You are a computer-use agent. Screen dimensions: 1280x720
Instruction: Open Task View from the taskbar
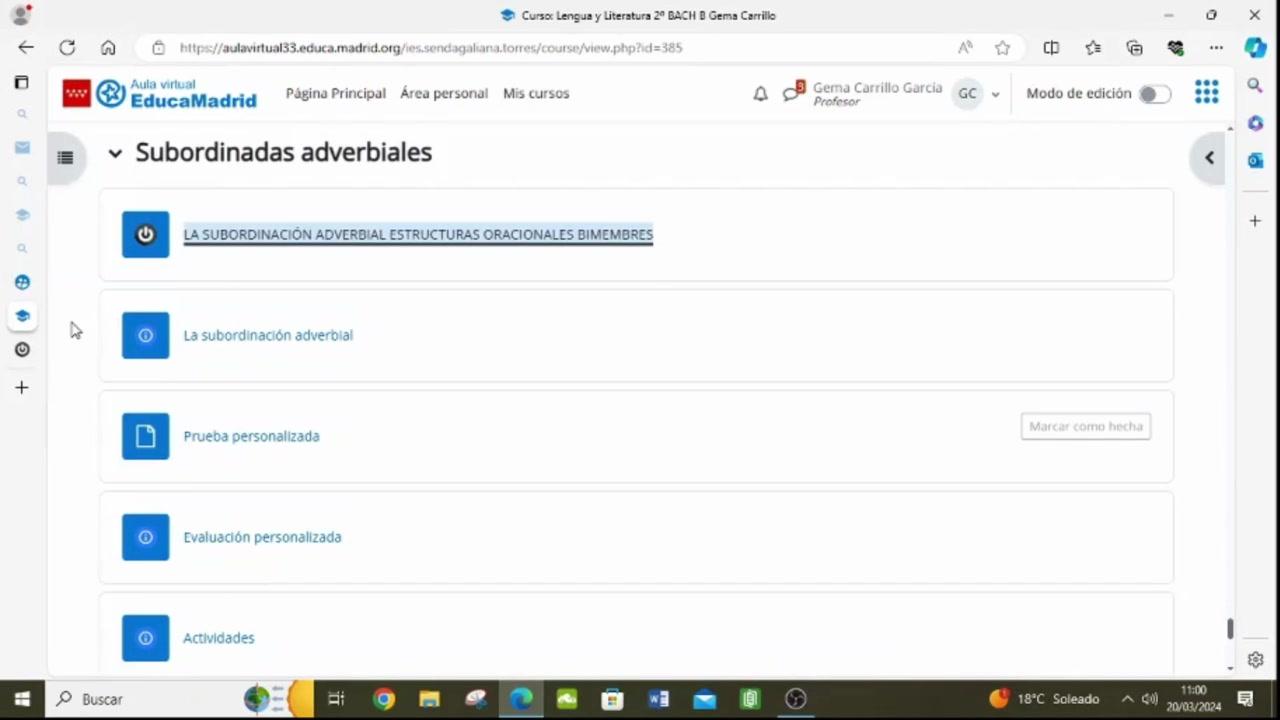pos(336,699)
